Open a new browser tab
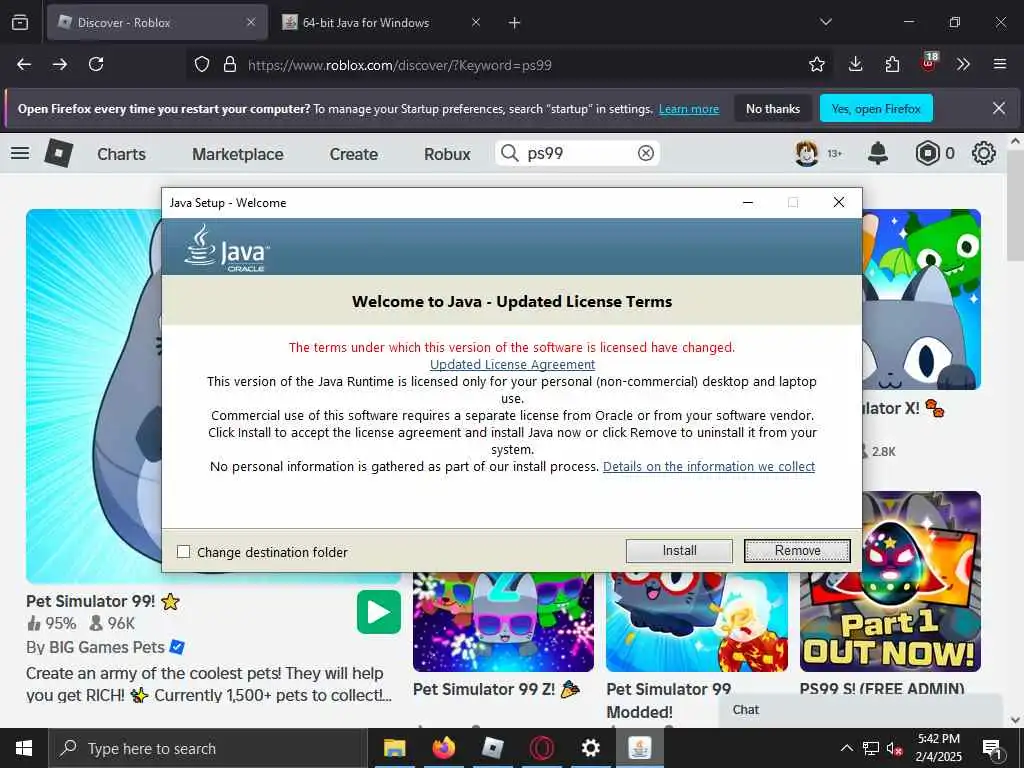Screen dimensions: 1024x768 (x=515, y=23)
